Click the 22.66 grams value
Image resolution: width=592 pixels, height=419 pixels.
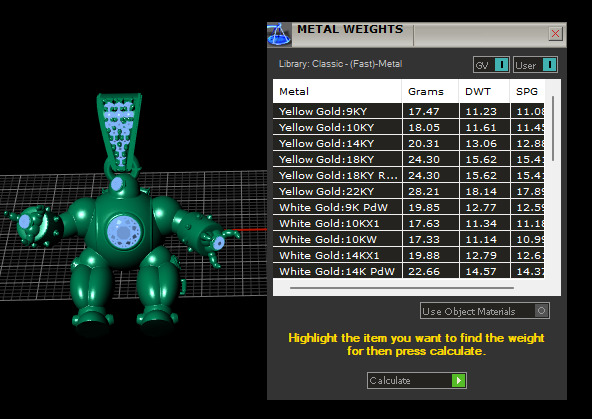pos(424,271)
